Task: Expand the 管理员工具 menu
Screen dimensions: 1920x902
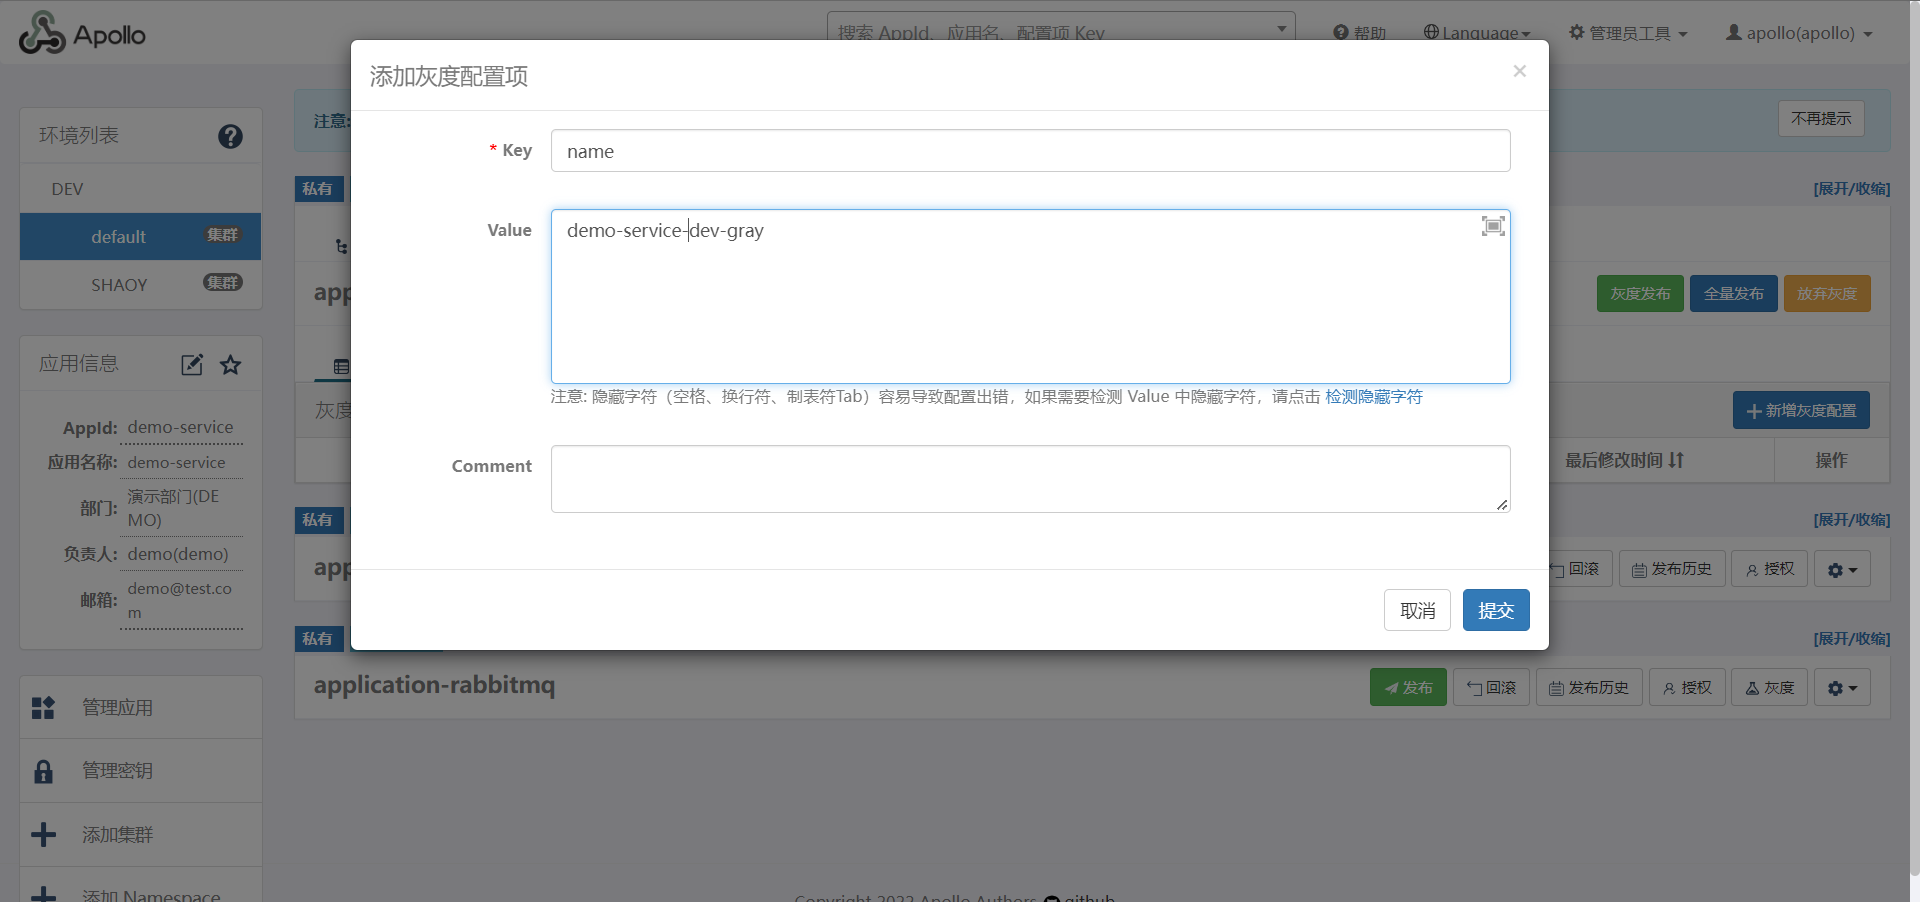Action: tap(1628, 33)
